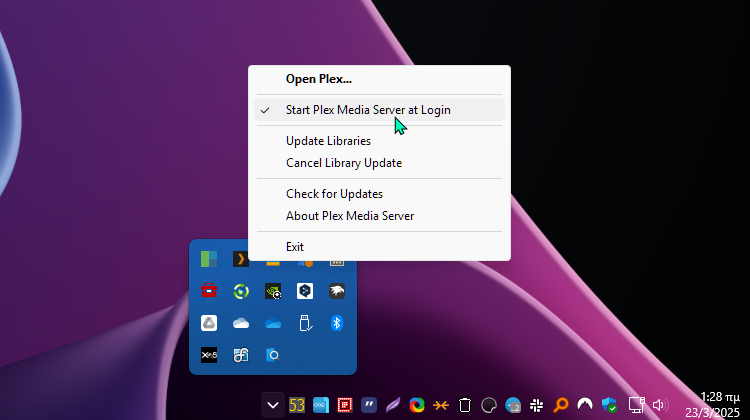Click the orange inward arrows taskbar icon
The image size is (750, 420).
click(x=441, y=405)
